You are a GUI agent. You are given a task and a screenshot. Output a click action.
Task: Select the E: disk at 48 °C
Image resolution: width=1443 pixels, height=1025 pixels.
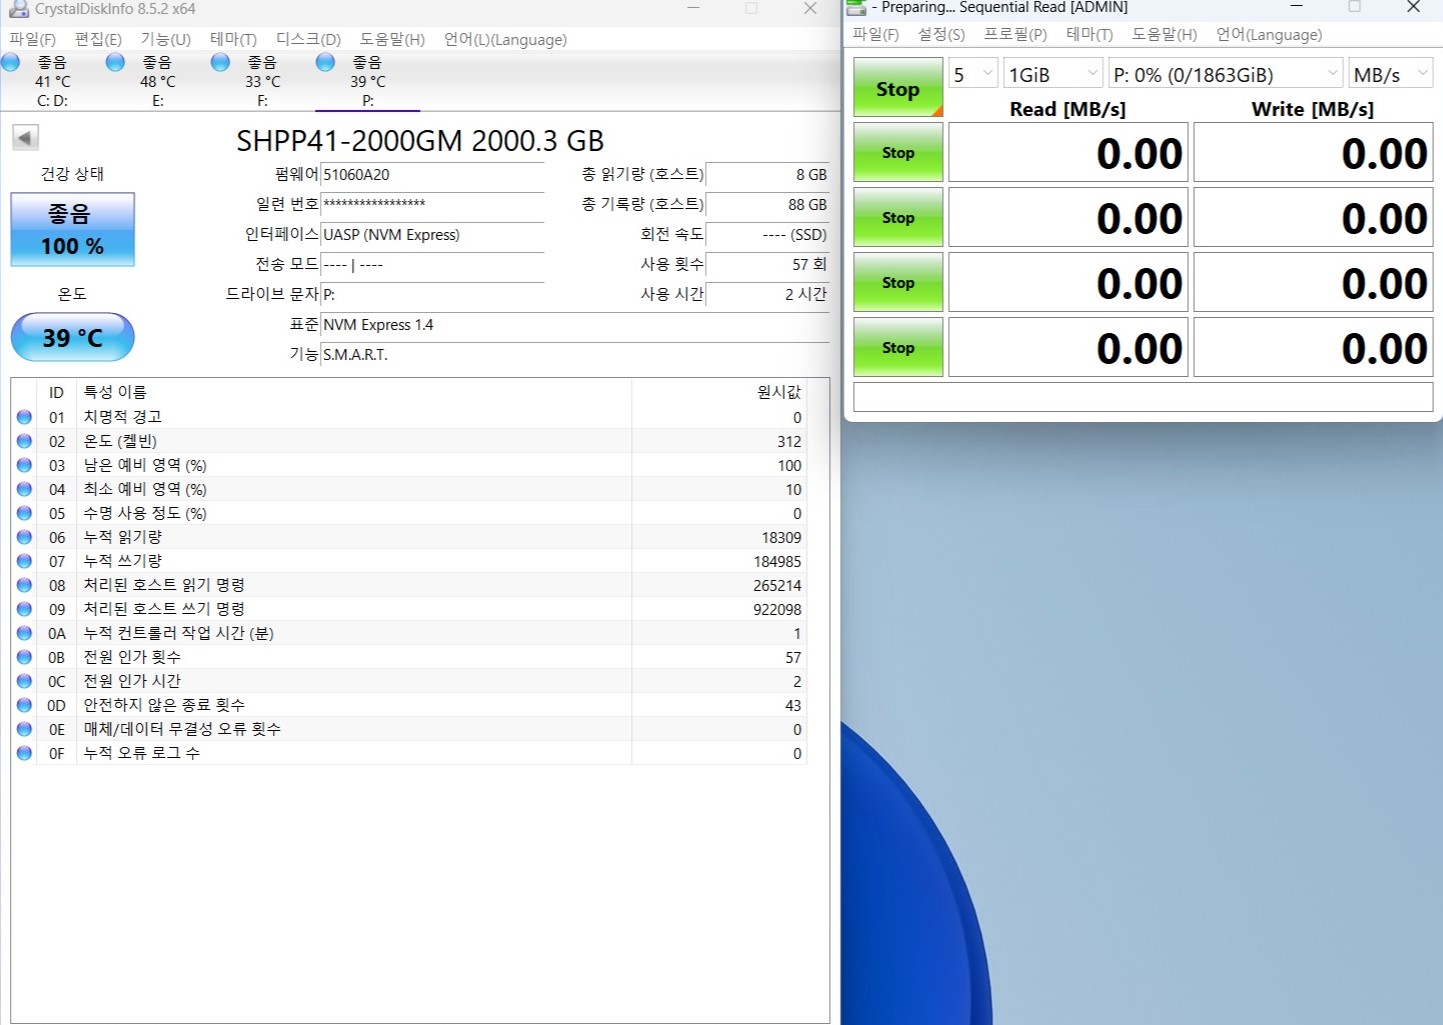157,81
